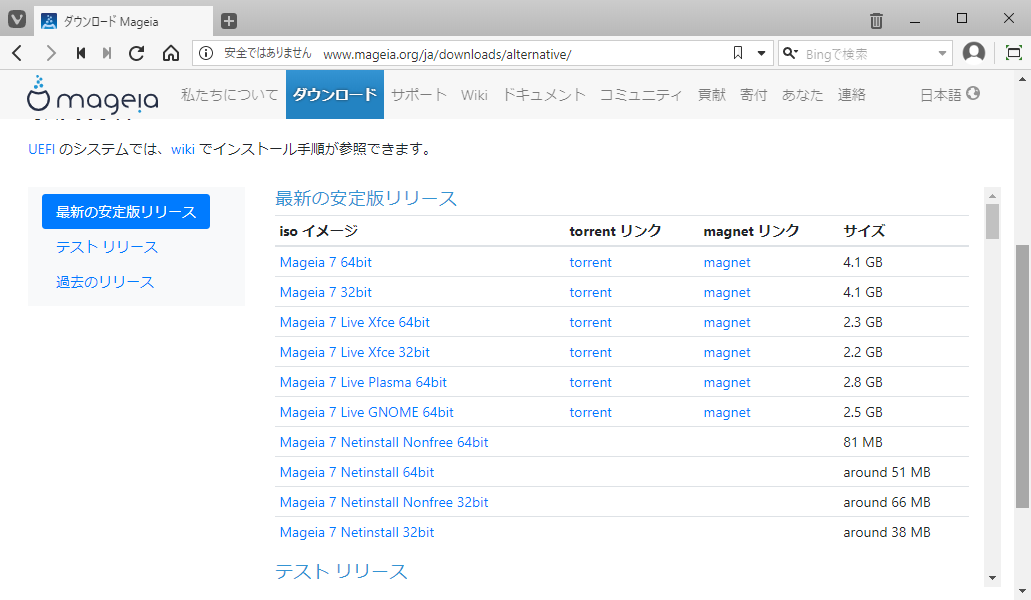Download Mageia 7 Live GNOME 64bit
This screenshot has width=1031, height=600.
tap(366, 413)
